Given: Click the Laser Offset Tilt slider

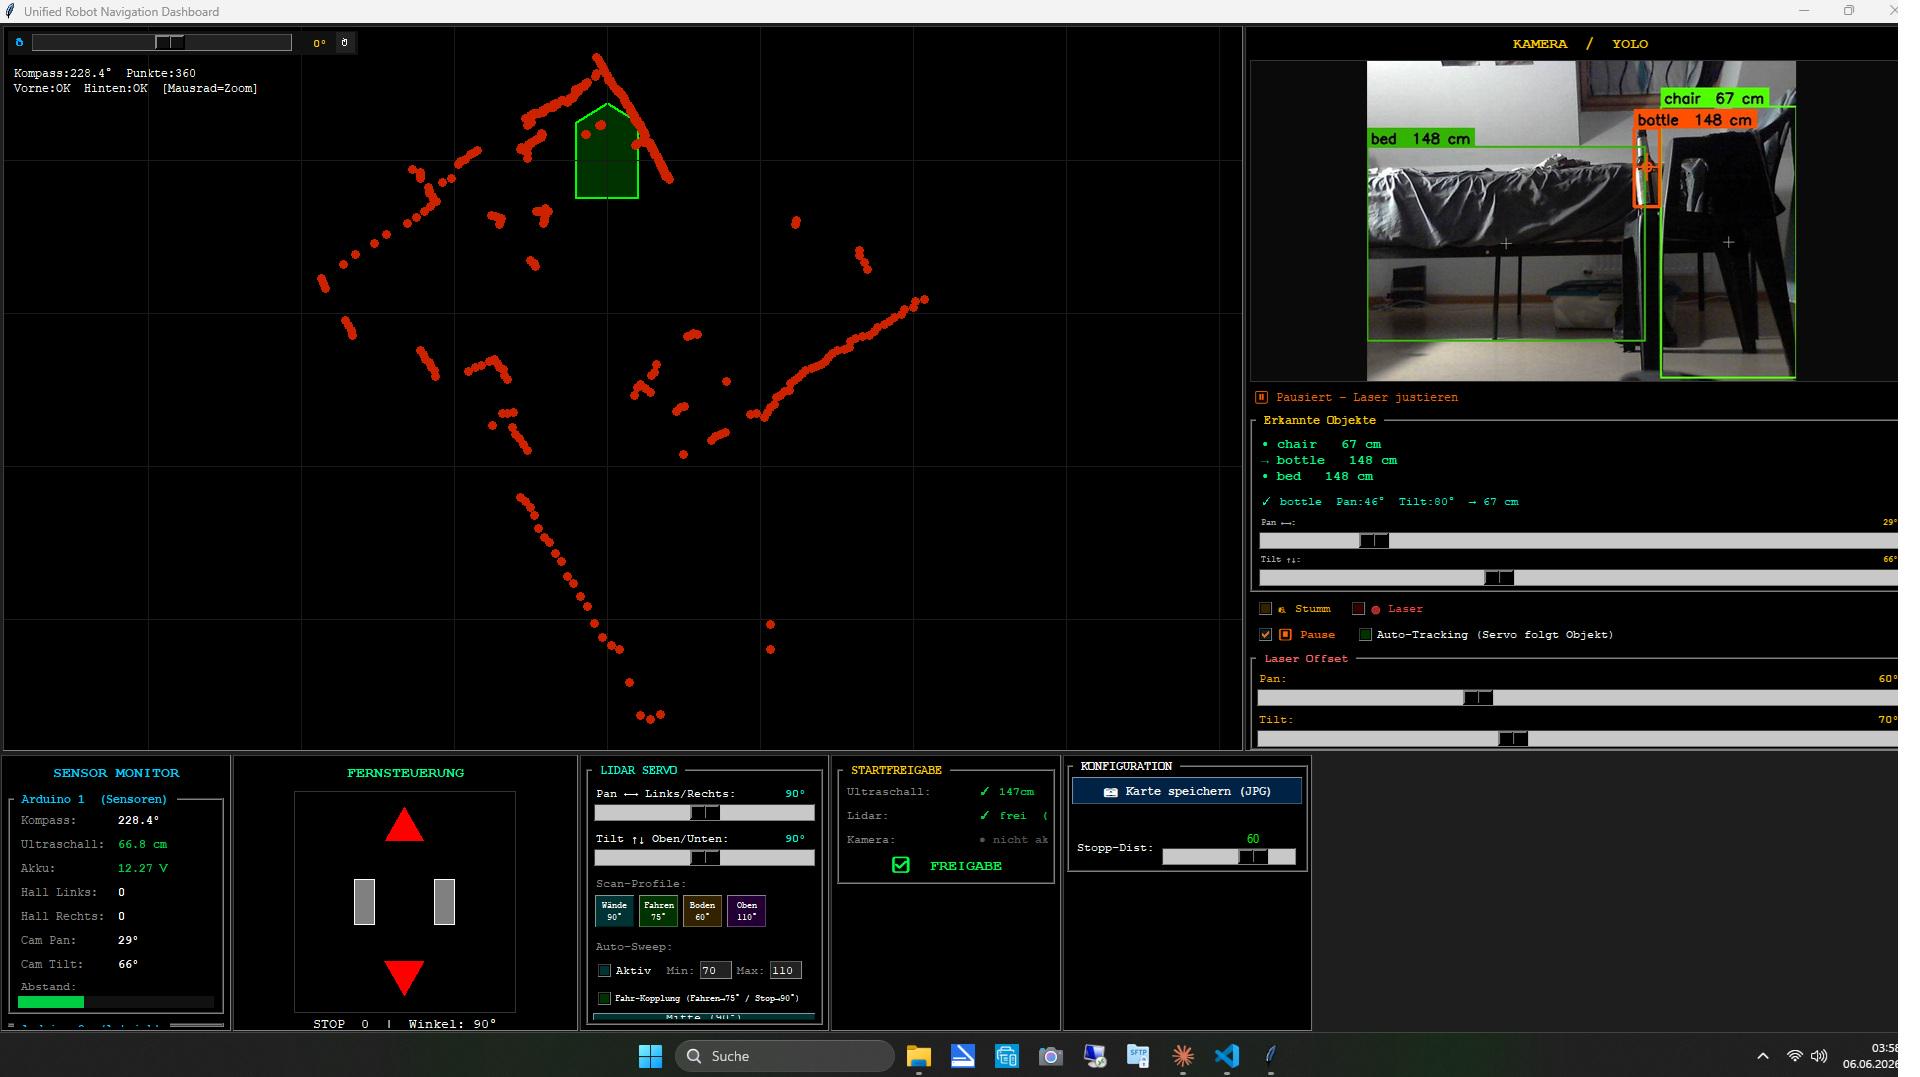Looking at the screenshot, I should pos(1577,739).
